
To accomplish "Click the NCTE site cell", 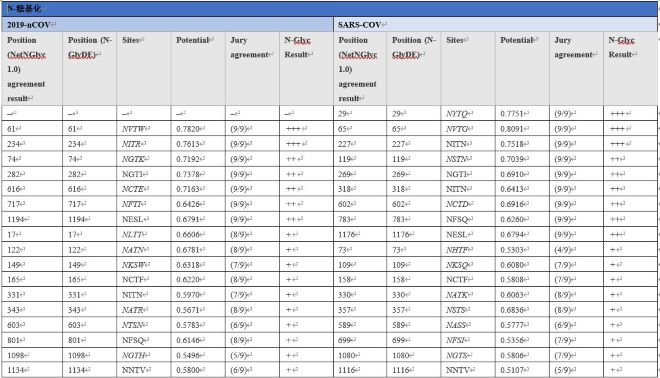I will (144, 189).
